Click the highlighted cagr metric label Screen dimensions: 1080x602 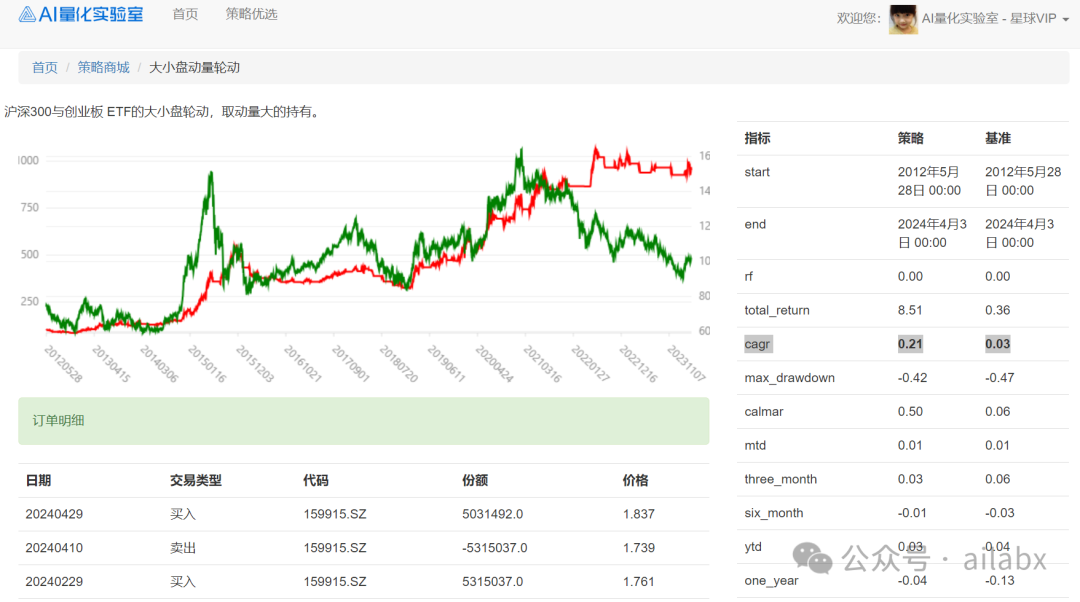(x=758, y=344)
